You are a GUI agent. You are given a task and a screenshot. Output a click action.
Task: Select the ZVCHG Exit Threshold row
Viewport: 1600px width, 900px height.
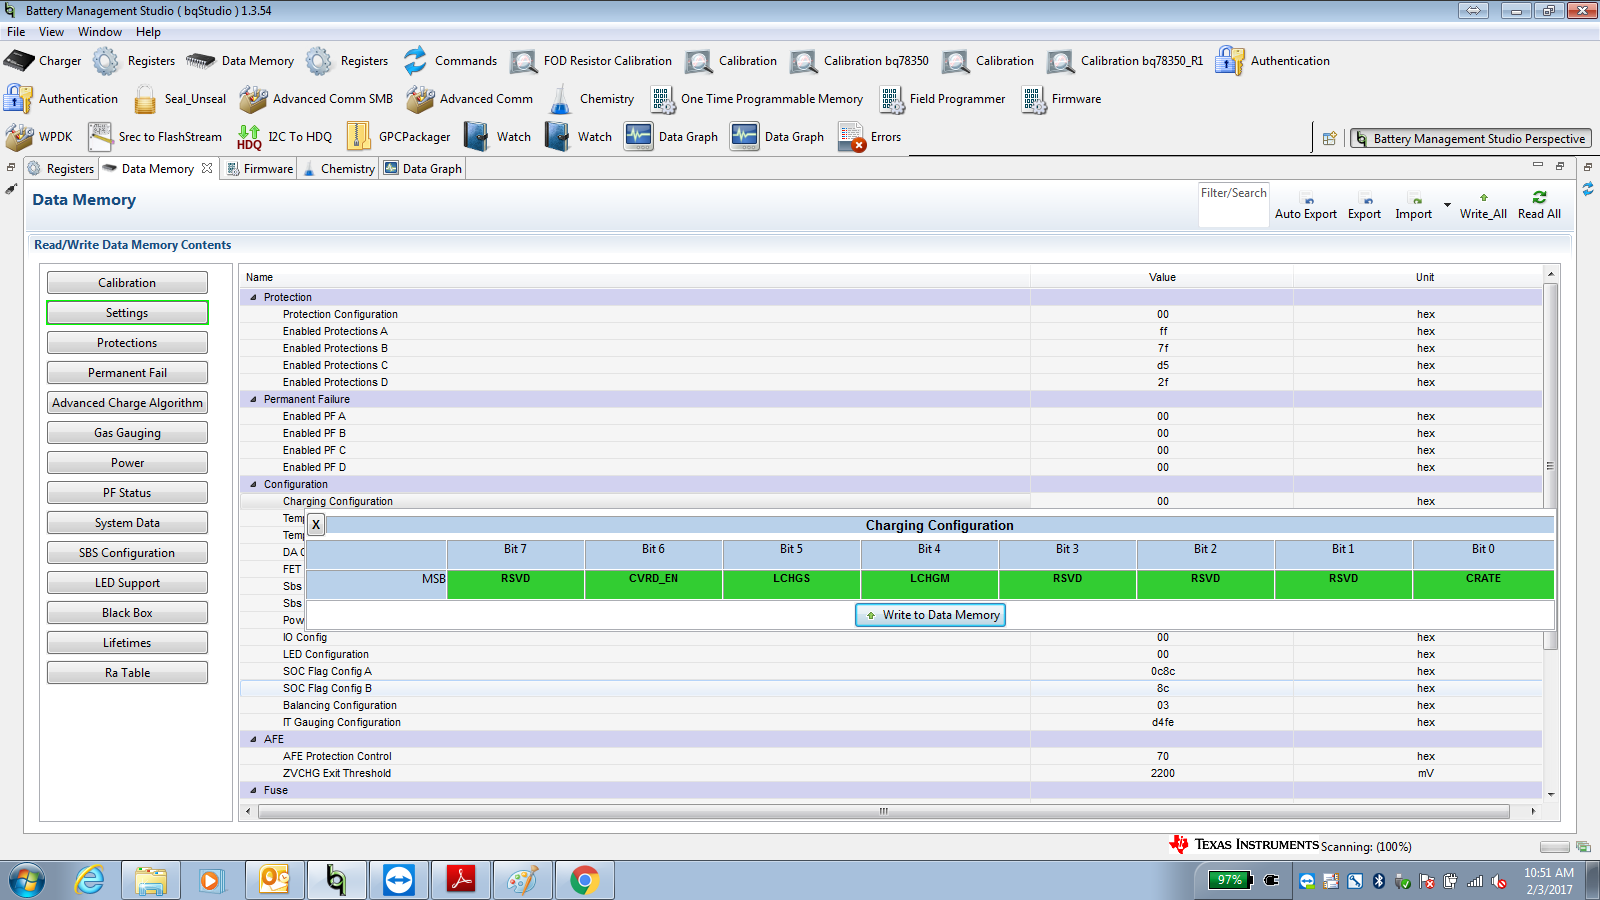[x=890, y=774]
